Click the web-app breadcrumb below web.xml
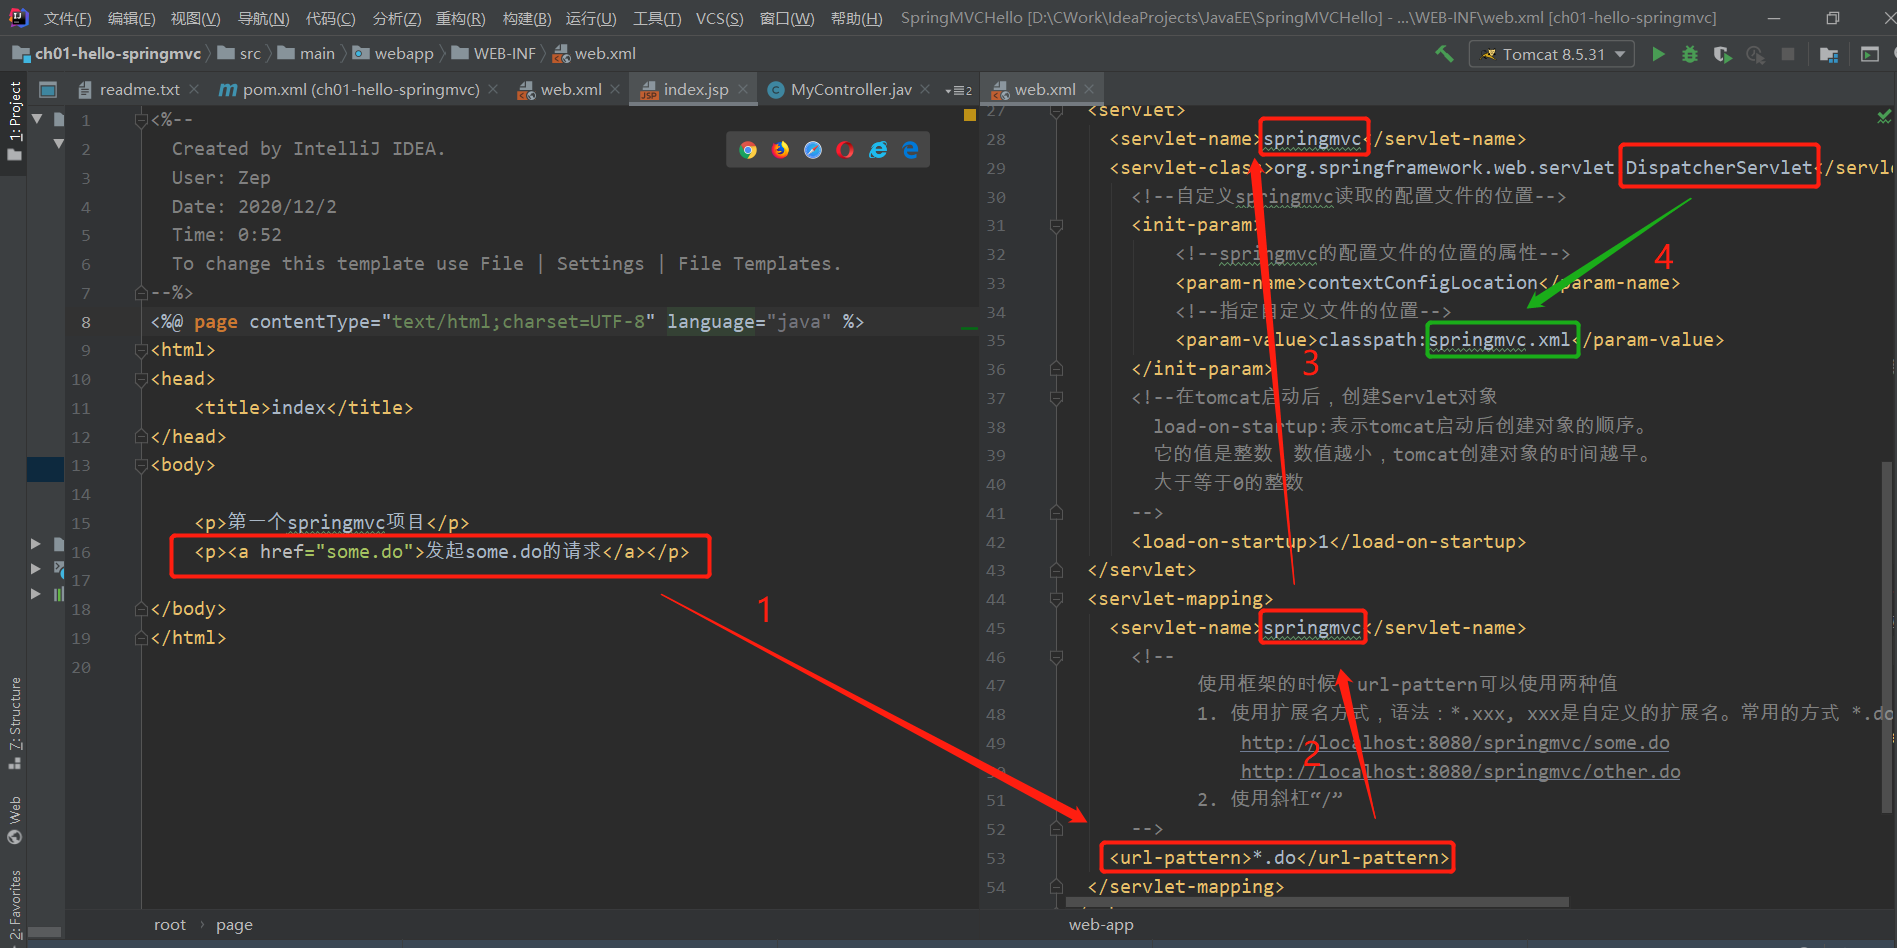 click(1101, 925)
